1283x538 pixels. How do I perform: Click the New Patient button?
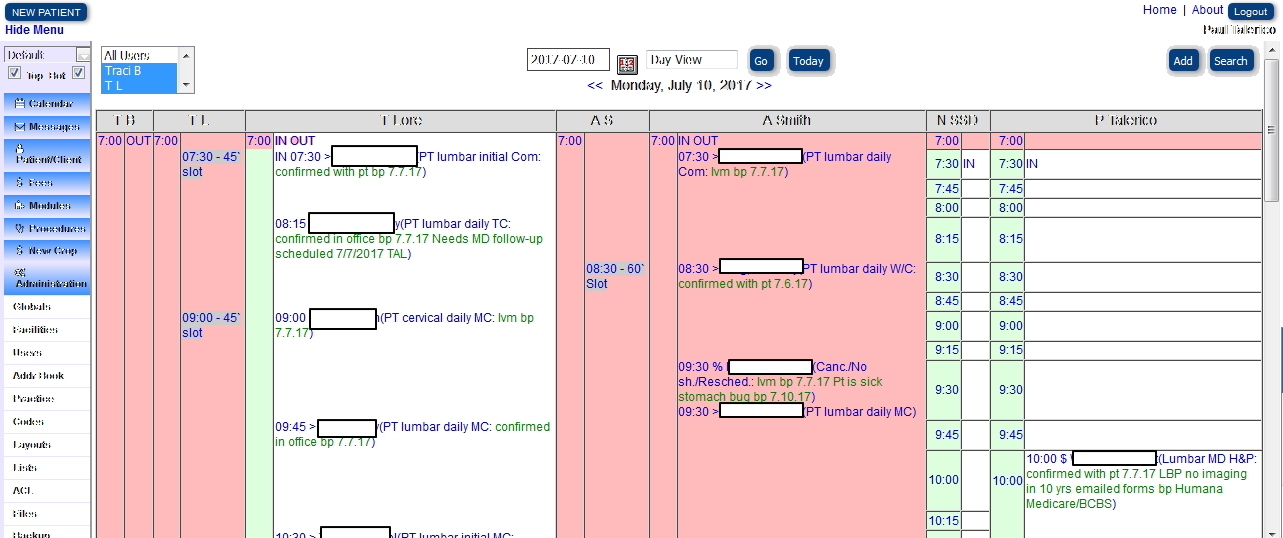pos(45,12)
